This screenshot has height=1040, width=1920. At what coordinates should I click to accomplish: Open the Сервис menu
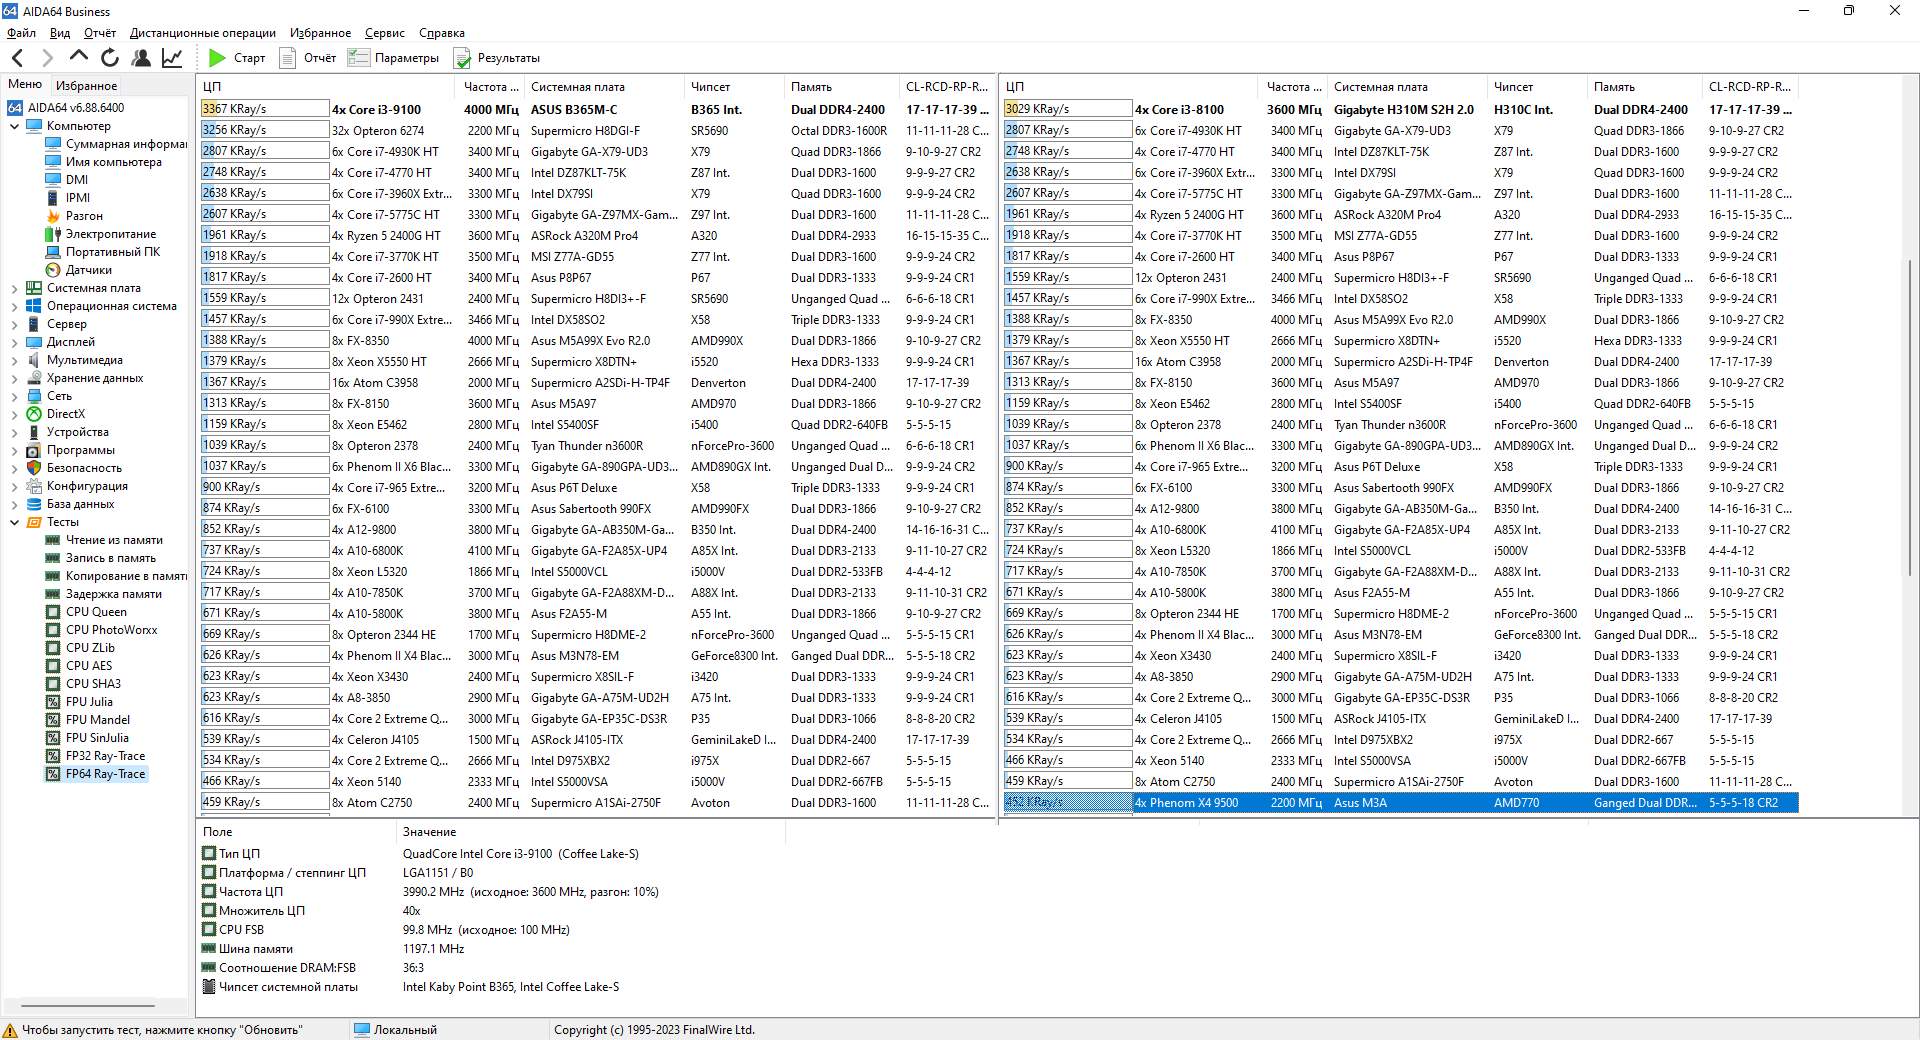point(385,33)
